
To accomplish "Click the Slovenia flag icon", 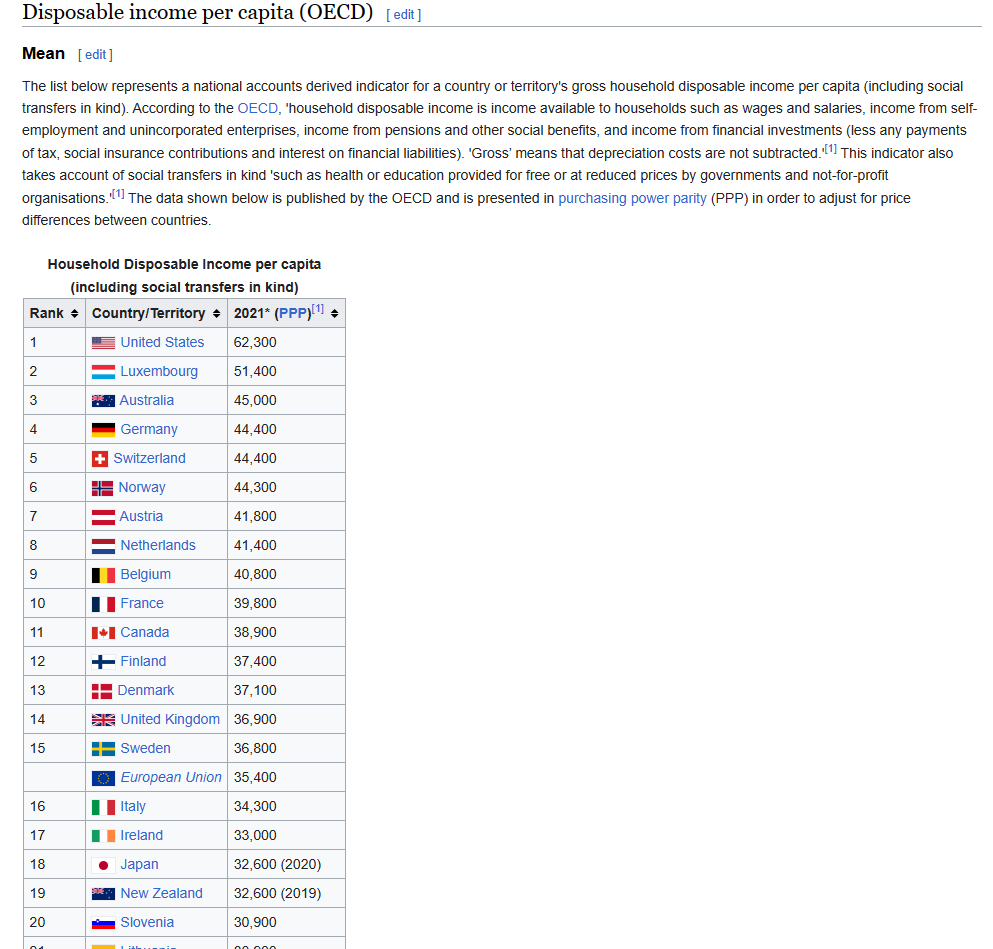I will pos(103,923).
